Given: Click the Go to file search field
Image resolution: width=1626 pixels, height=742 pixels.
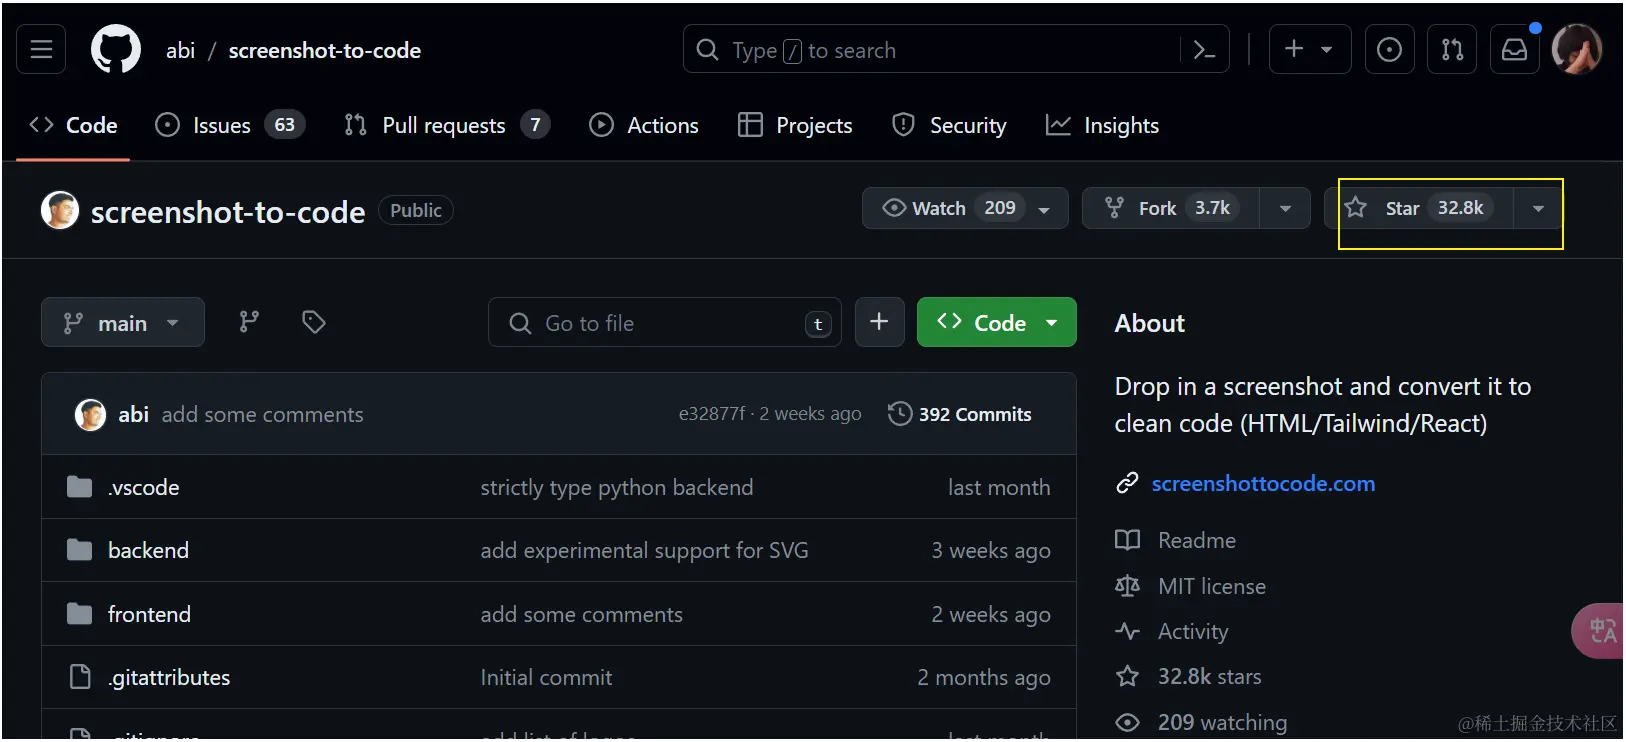Looking at the screenshot, I should [664, 323].
